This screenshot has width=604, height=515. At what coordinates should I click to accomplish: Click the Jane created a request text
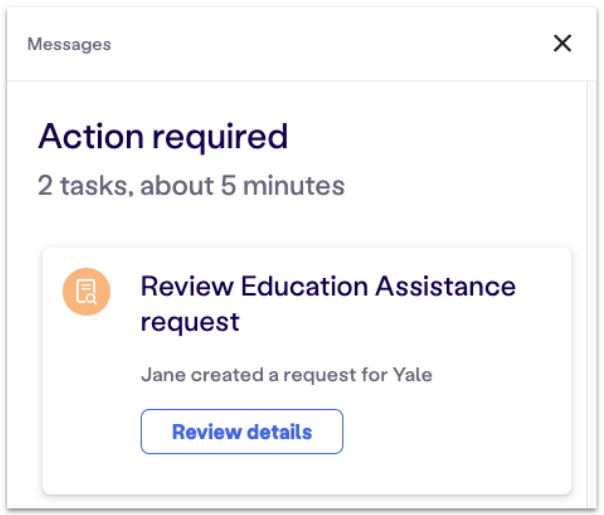[x=286, y=375]
